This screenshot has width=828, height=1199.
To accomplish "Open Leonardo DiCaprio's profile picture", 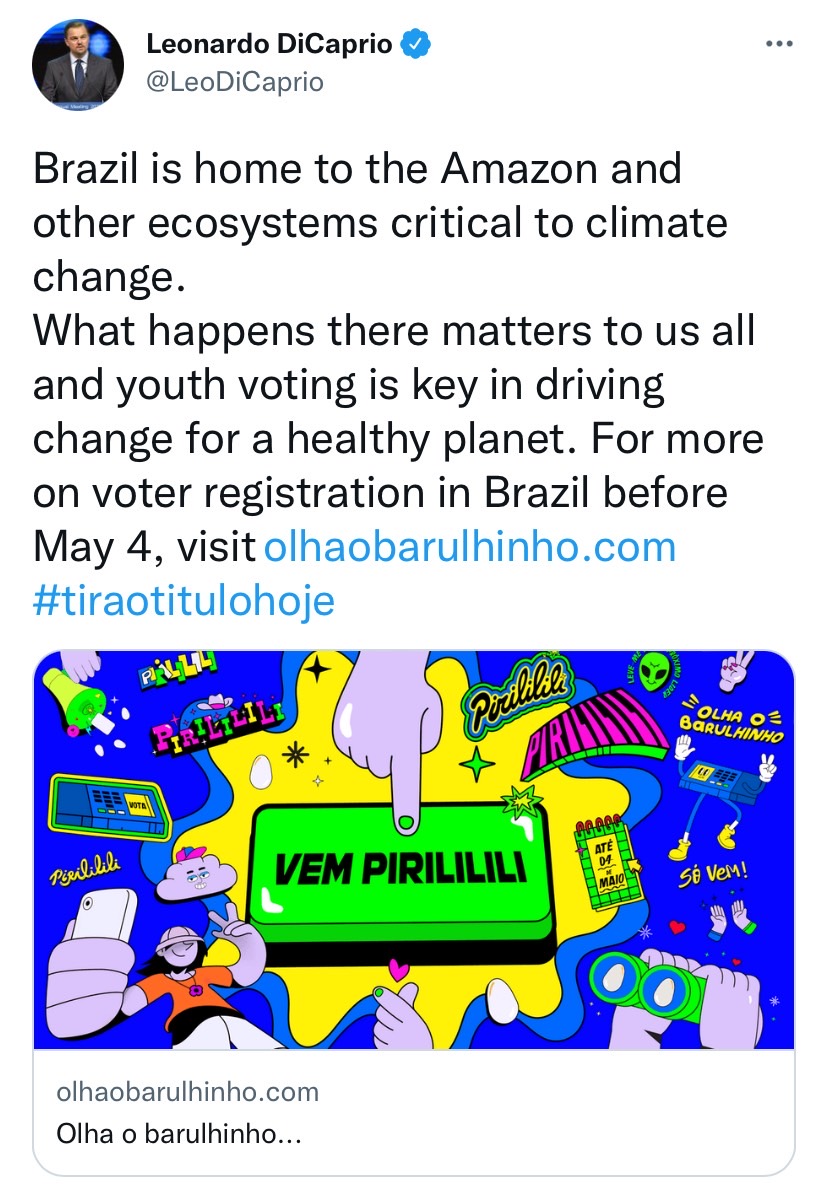I will pos(78,65).
